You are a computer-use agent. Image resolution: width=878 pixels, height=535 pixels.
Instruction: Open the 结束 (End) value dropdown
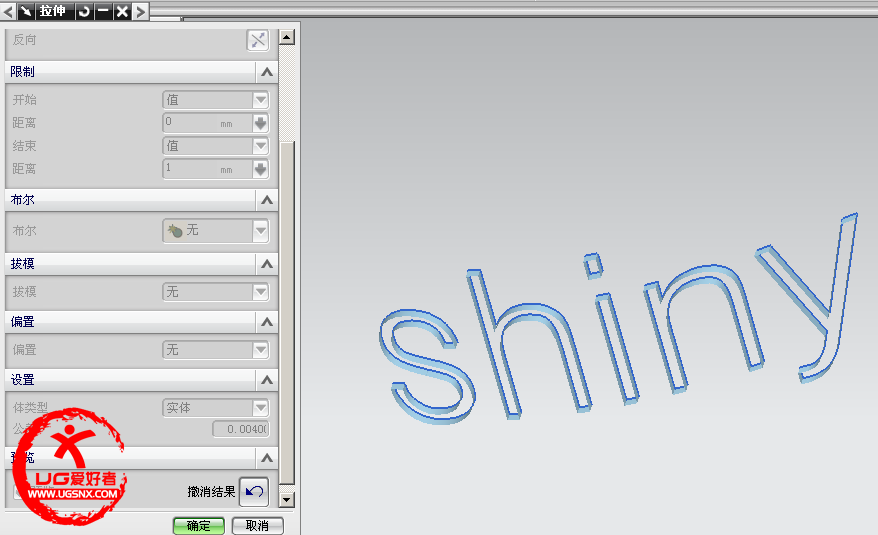click(260, 146)
